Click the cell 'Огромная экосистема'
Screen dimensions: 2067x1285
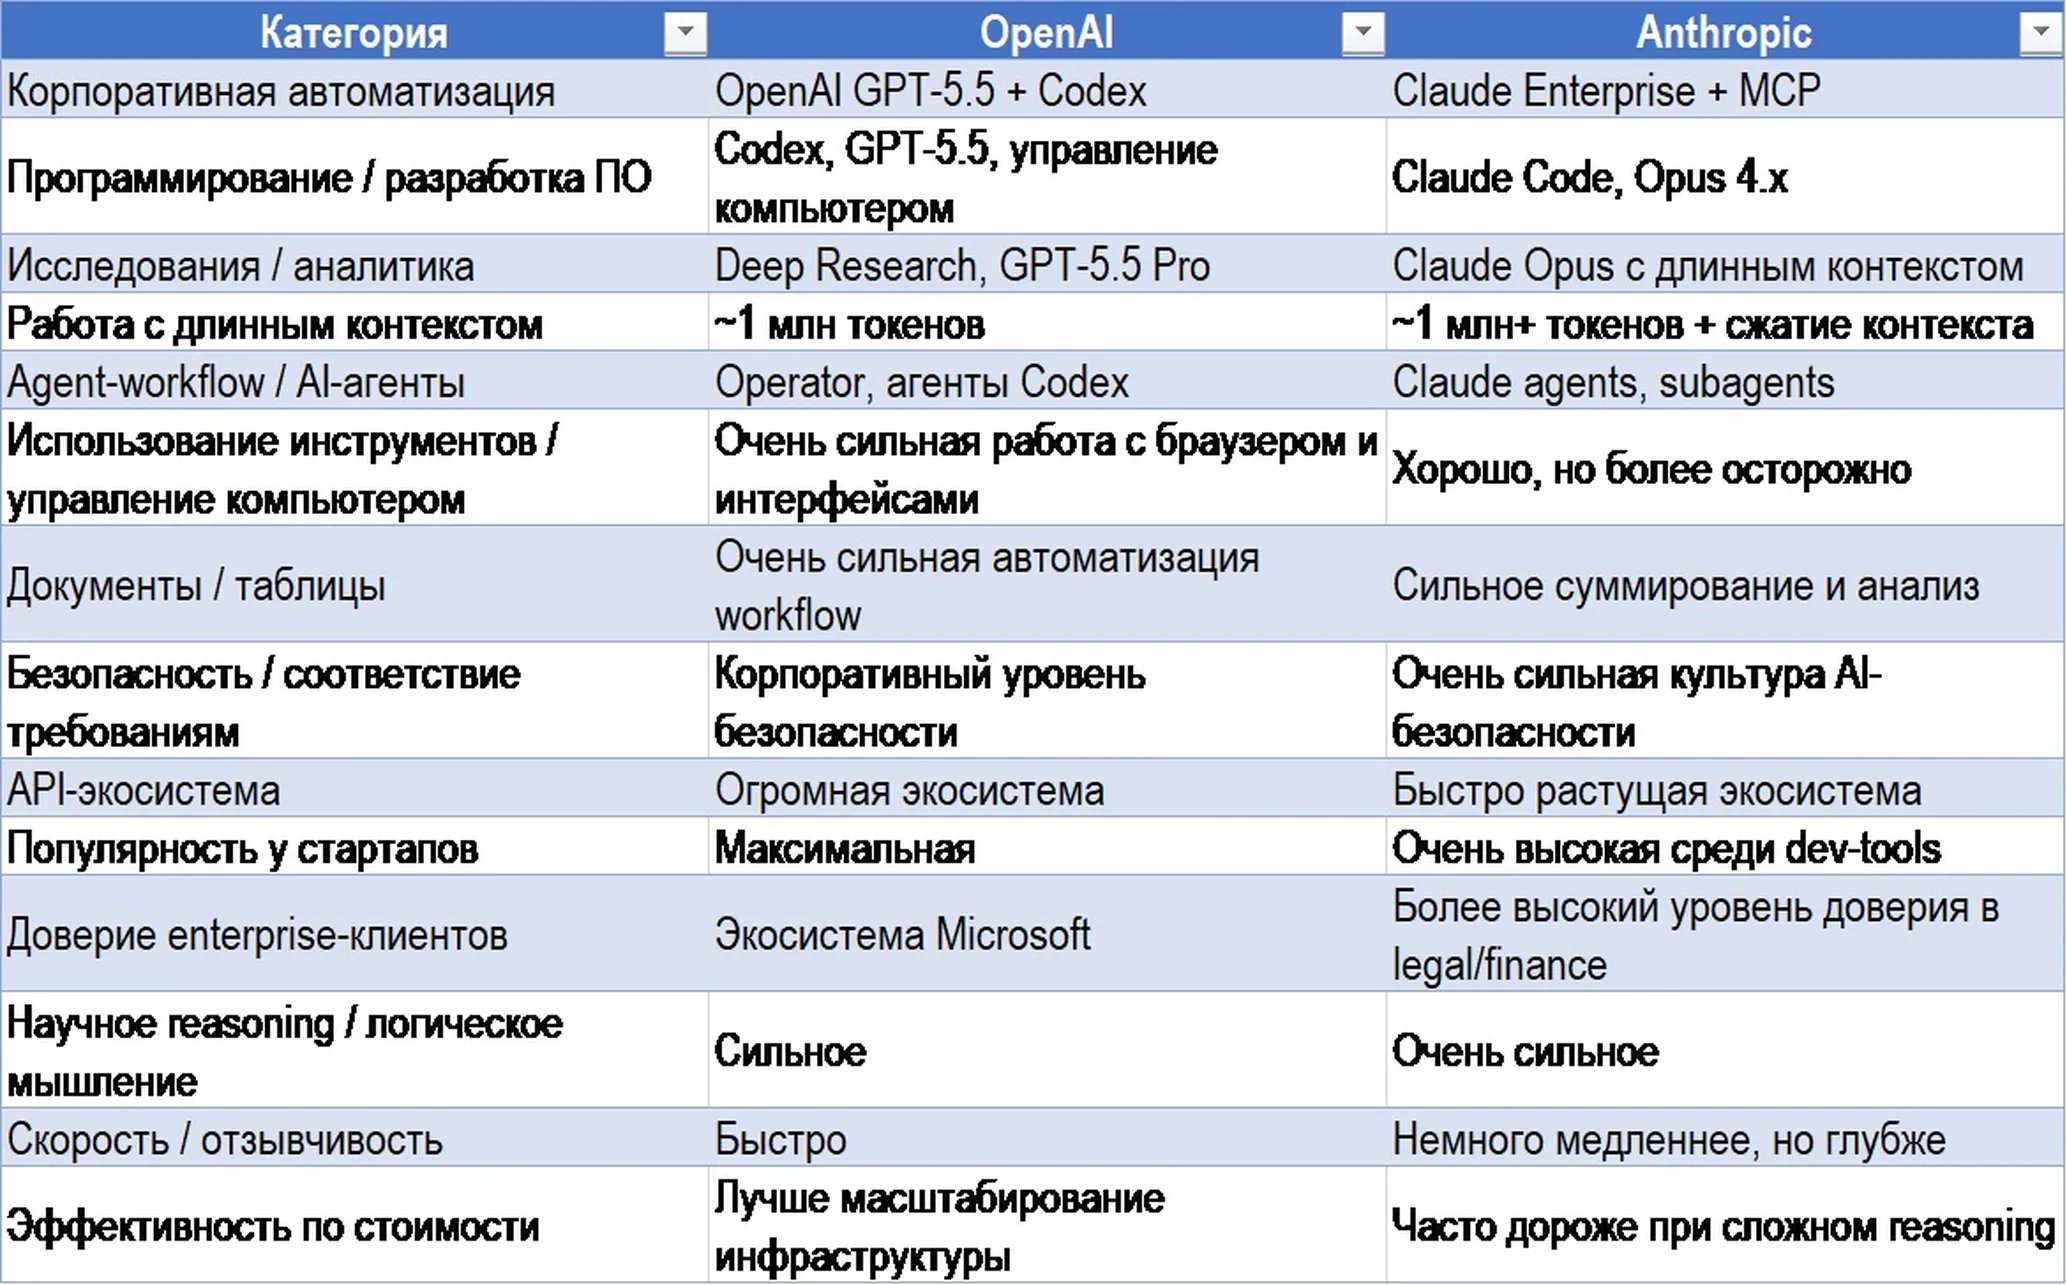click(x=1047, y=789)
